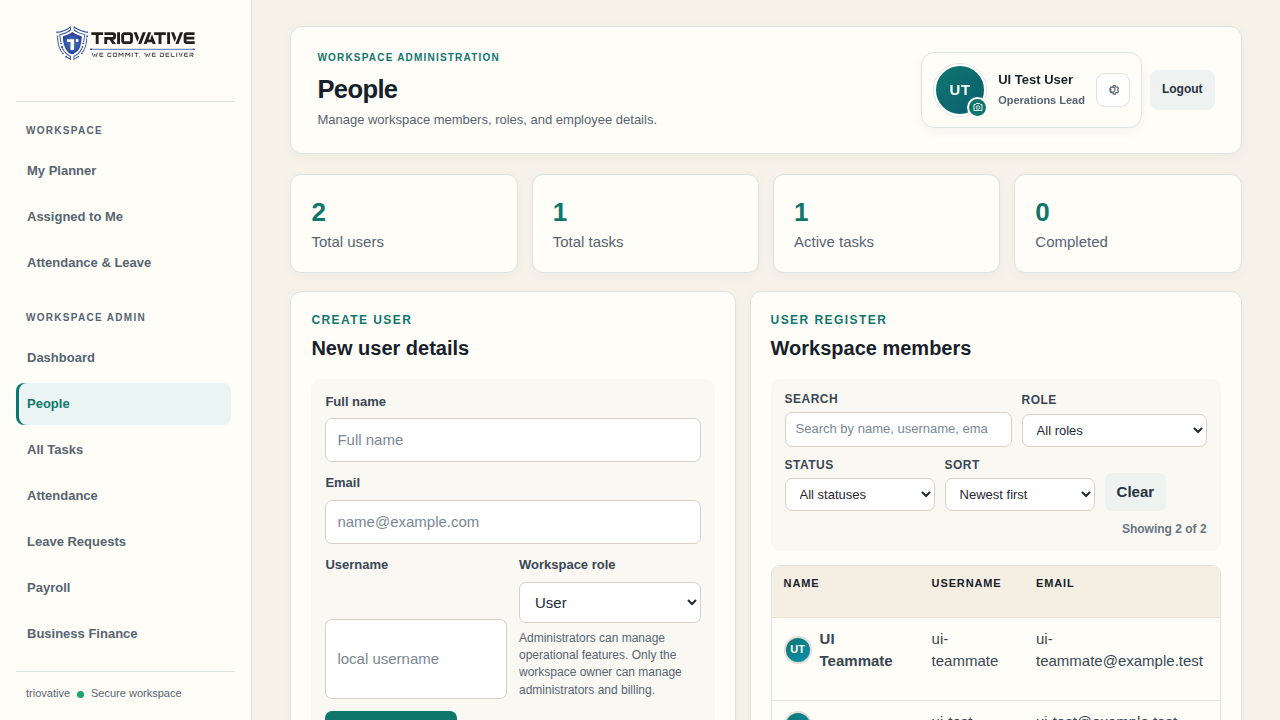The width and height of the screenshot is (1280, 720).
Task: Select People in the sidebar
Action: pos(124,404)
